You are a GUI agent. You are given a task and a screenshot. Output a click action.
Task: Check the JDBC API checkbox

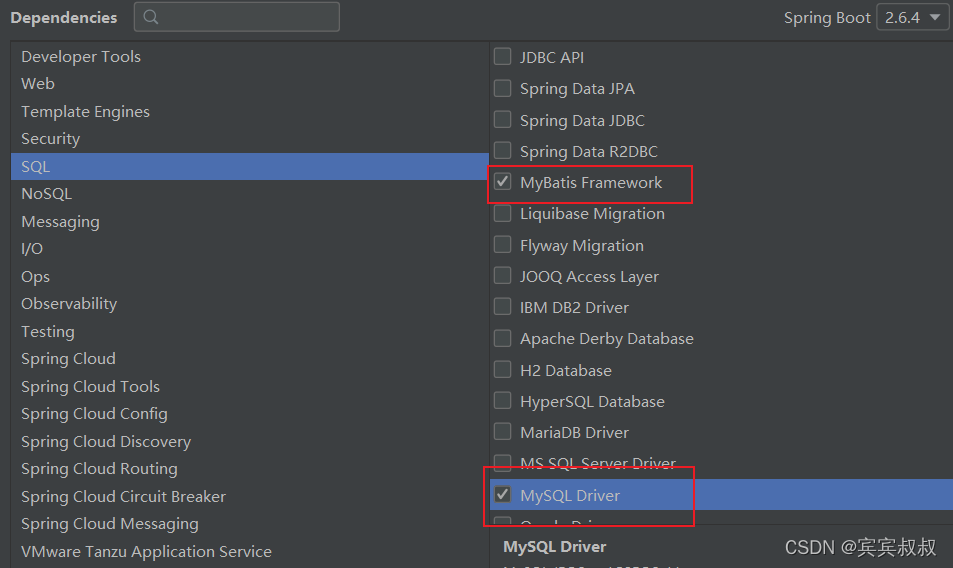tap(503, 56)
